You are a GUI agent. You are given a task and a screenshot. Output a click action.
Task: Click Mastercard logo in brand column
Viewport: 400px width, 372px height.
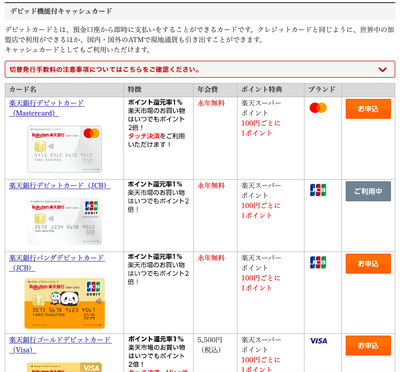pos(318,108)
